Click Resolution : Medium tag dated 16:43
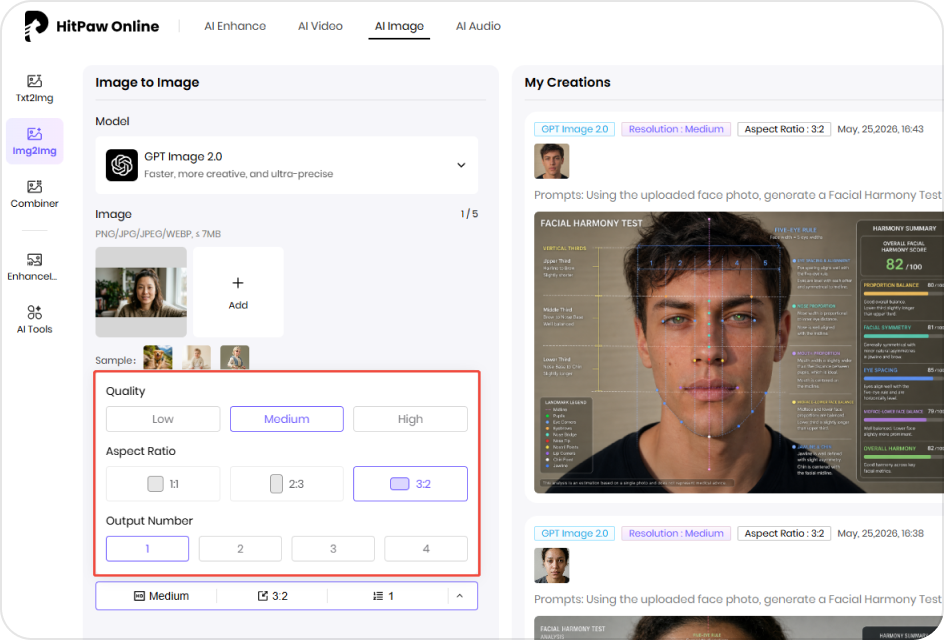This screenshot has height=640, width=944. [676, 129]
